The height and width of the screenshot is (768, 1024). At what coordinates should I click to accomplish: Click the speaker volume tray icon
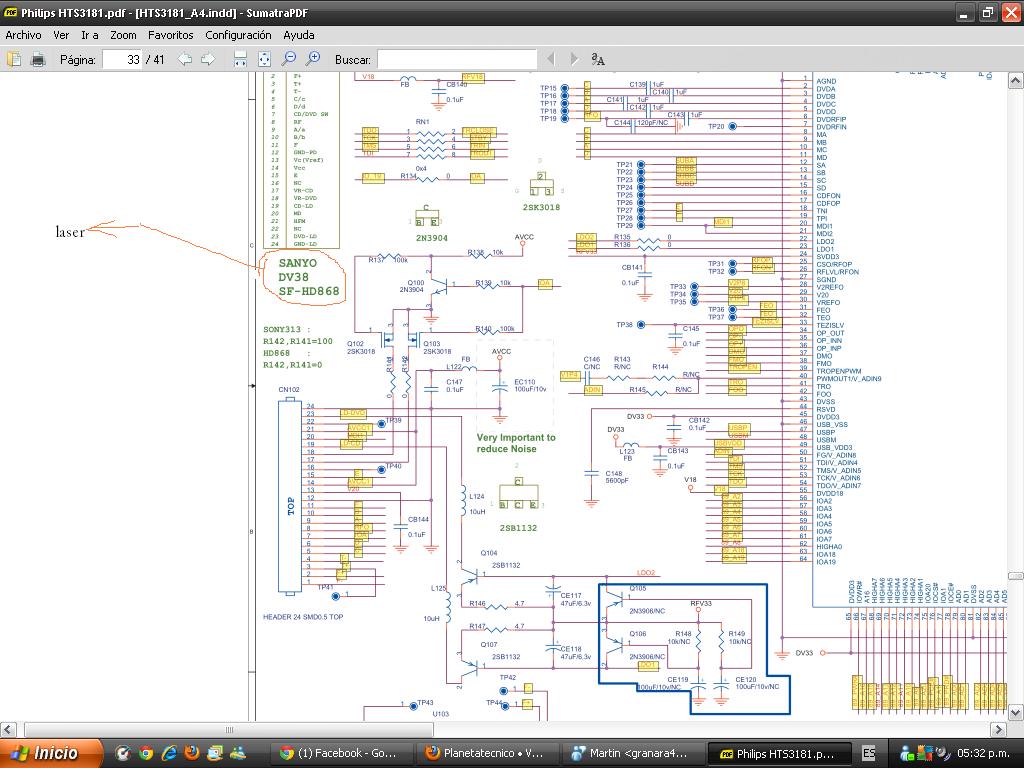(x=942, y=754)
